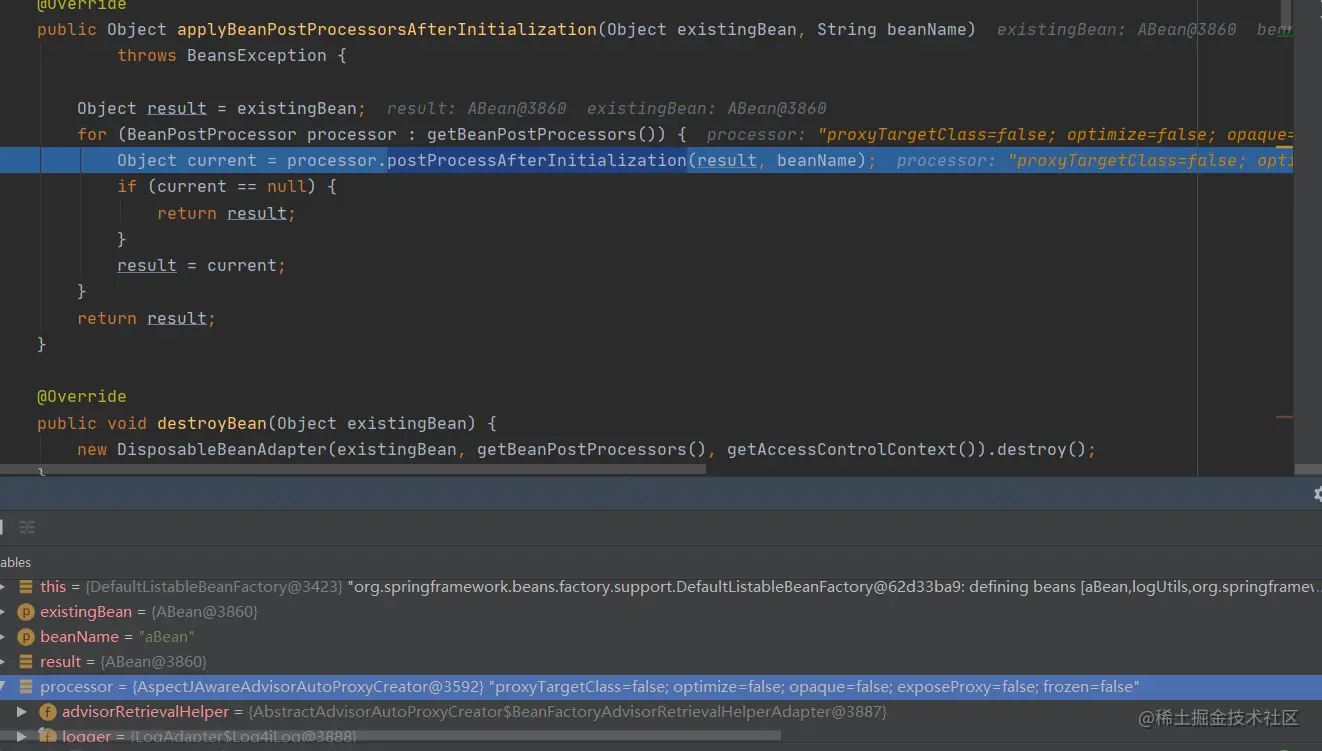This screenshot has width=1322, height=751.
Task: Select the advisorRetrievalHelper field name
Action: (145, 712)
